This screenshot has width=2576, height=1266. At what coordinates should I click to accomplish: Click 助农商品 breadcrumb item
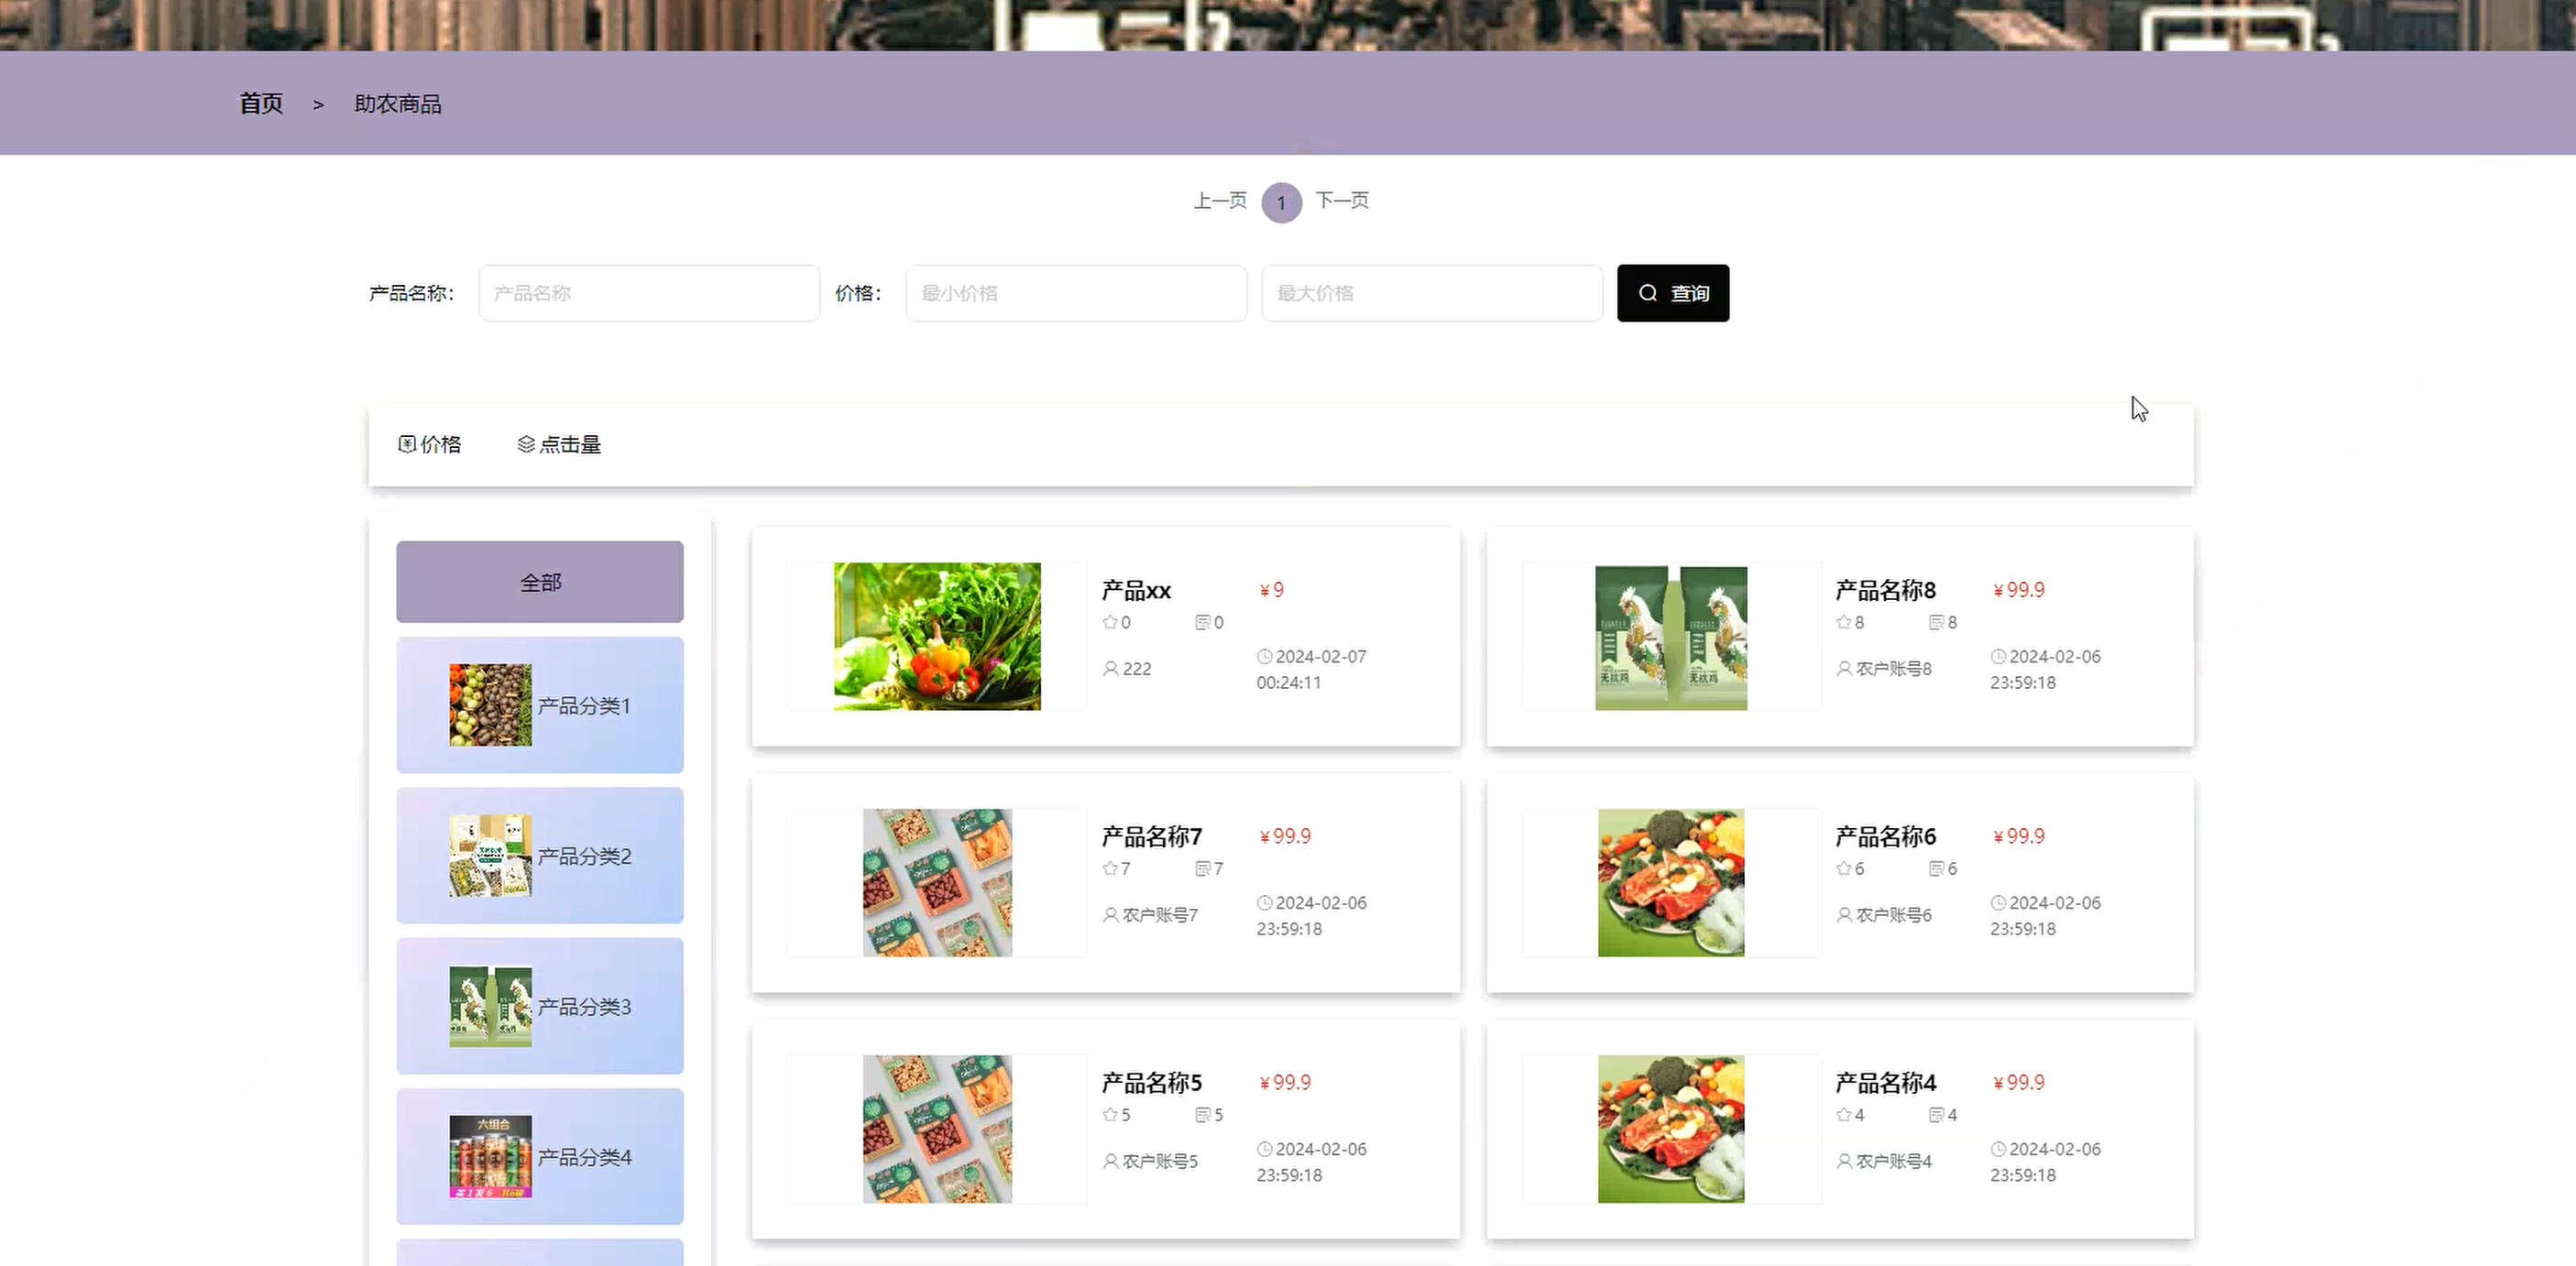pyautogui.click(x=398, y=104)
